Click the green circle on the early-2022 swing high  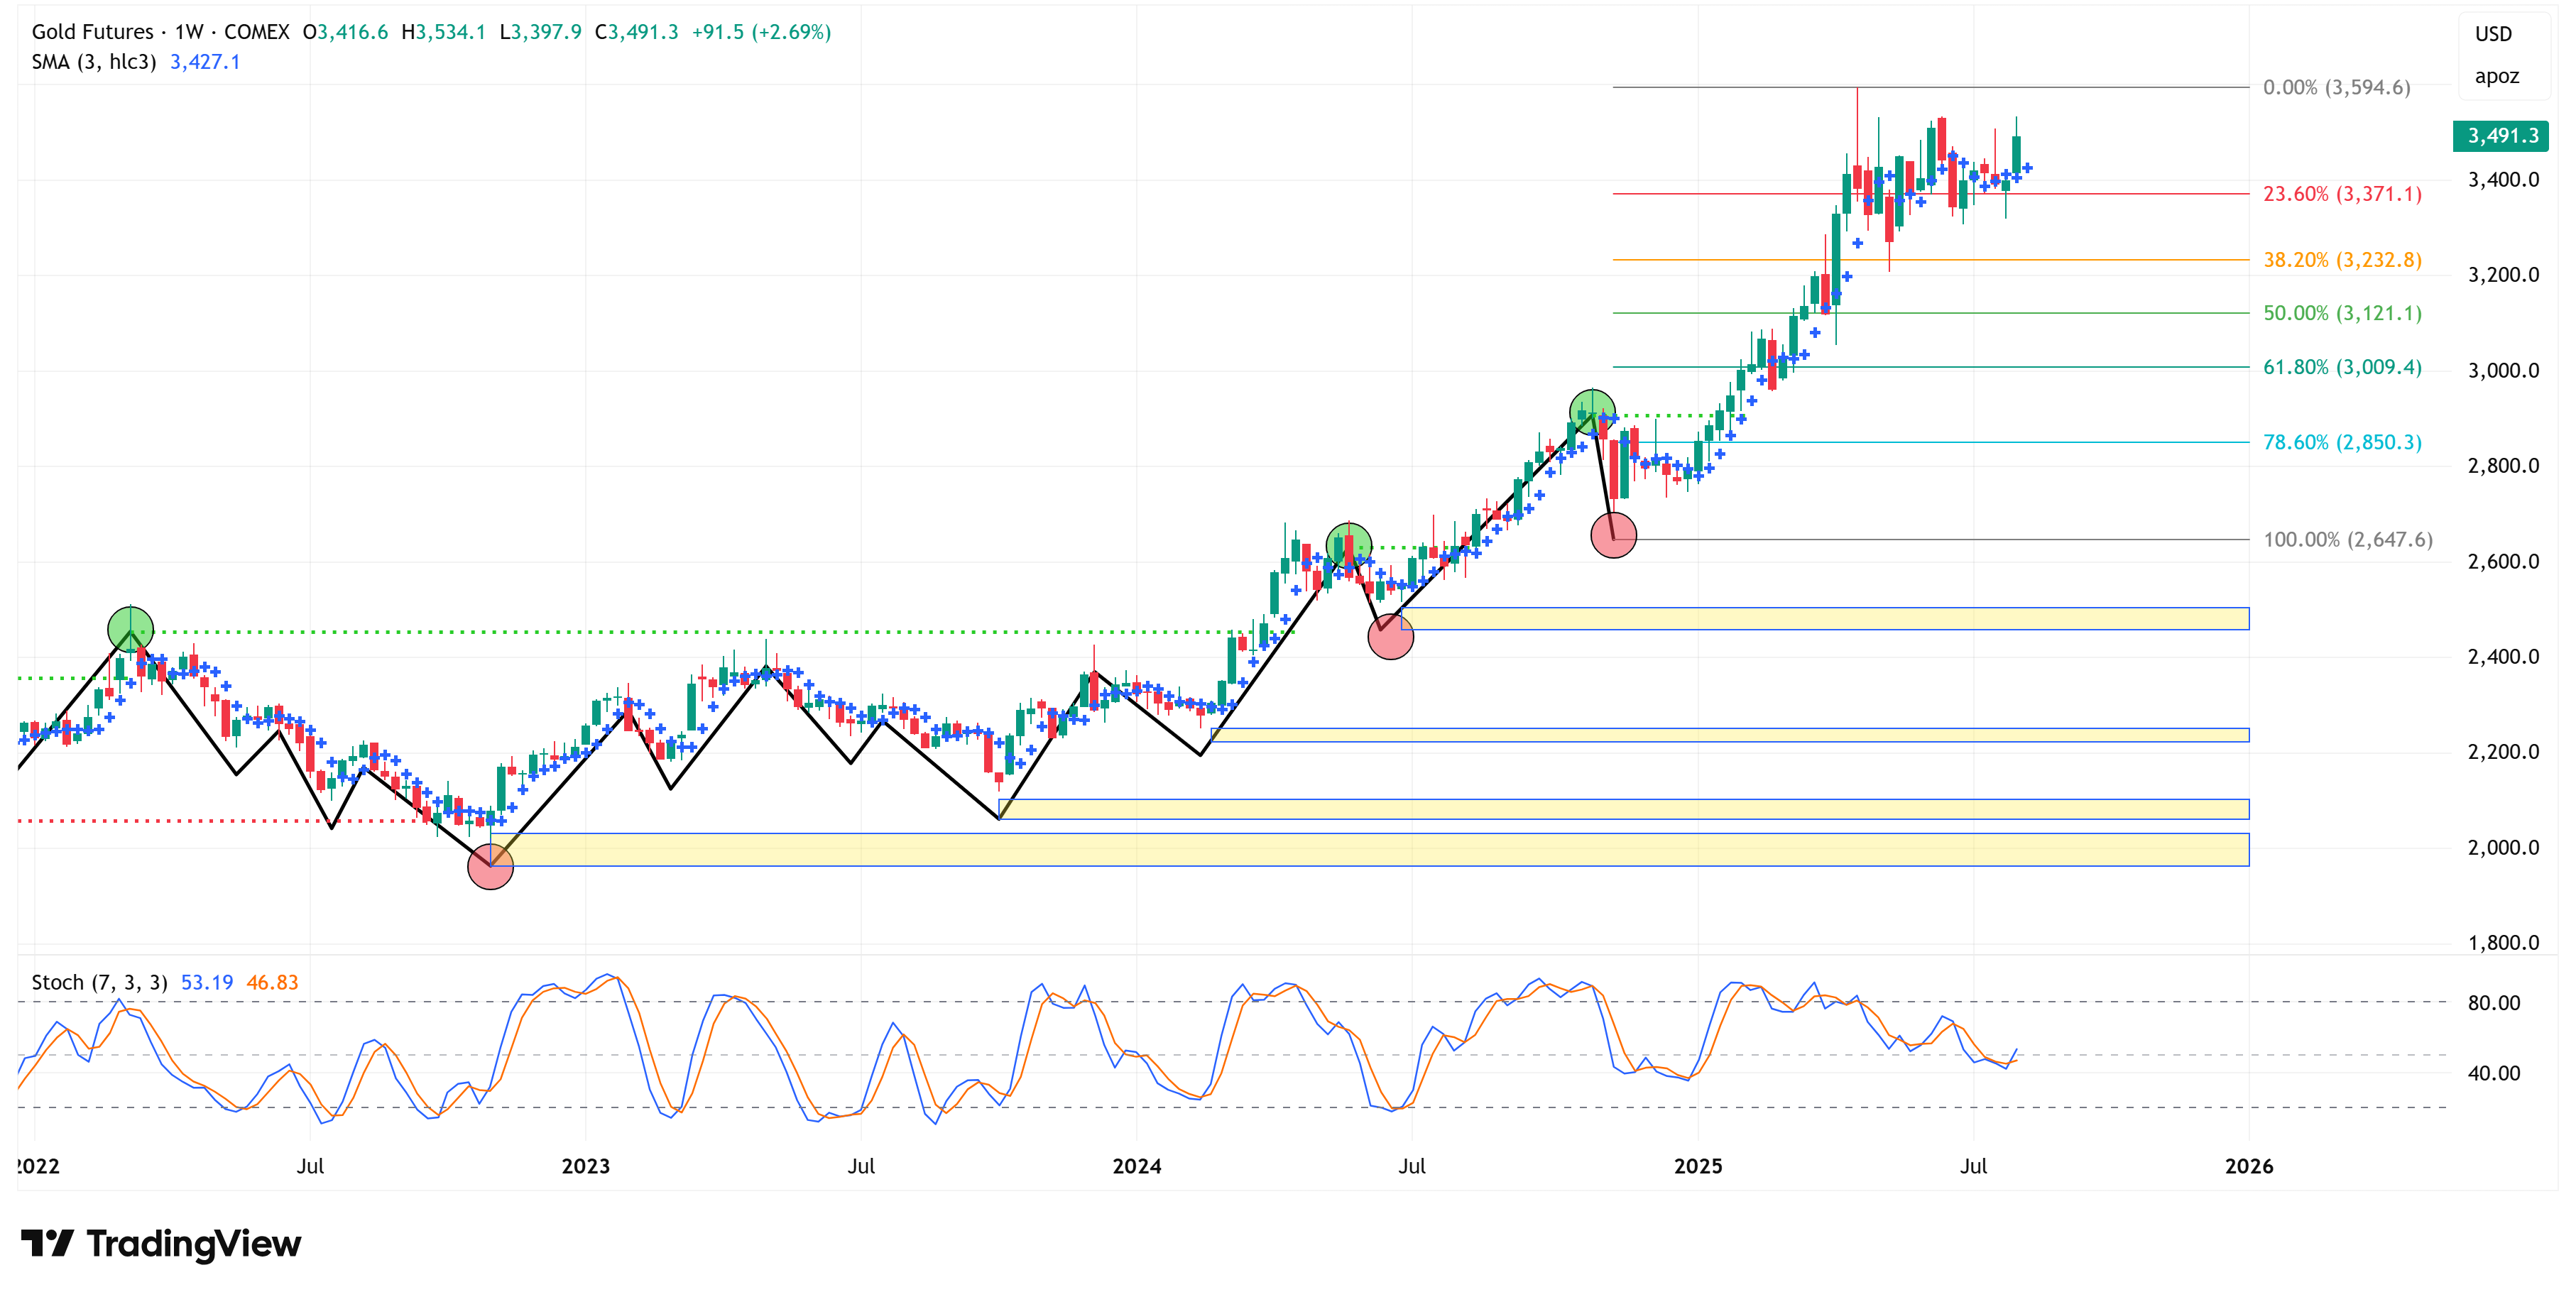pos(130,630)
